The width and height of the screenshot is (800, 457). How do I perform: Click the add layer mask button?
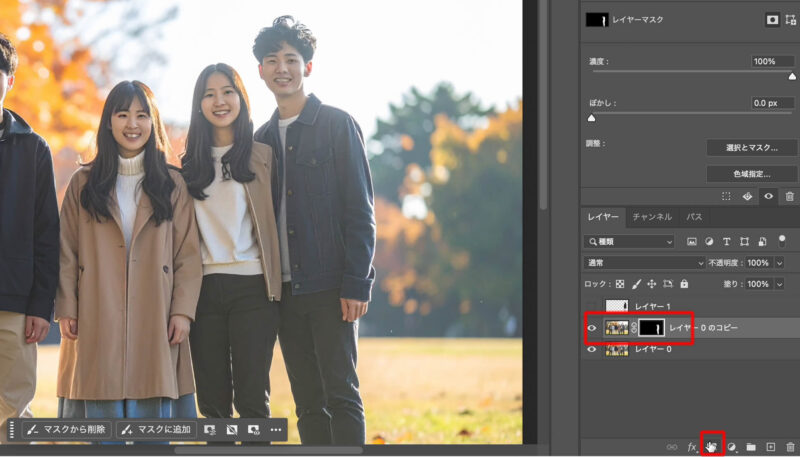pyautogui.click(x=712, y=447)
